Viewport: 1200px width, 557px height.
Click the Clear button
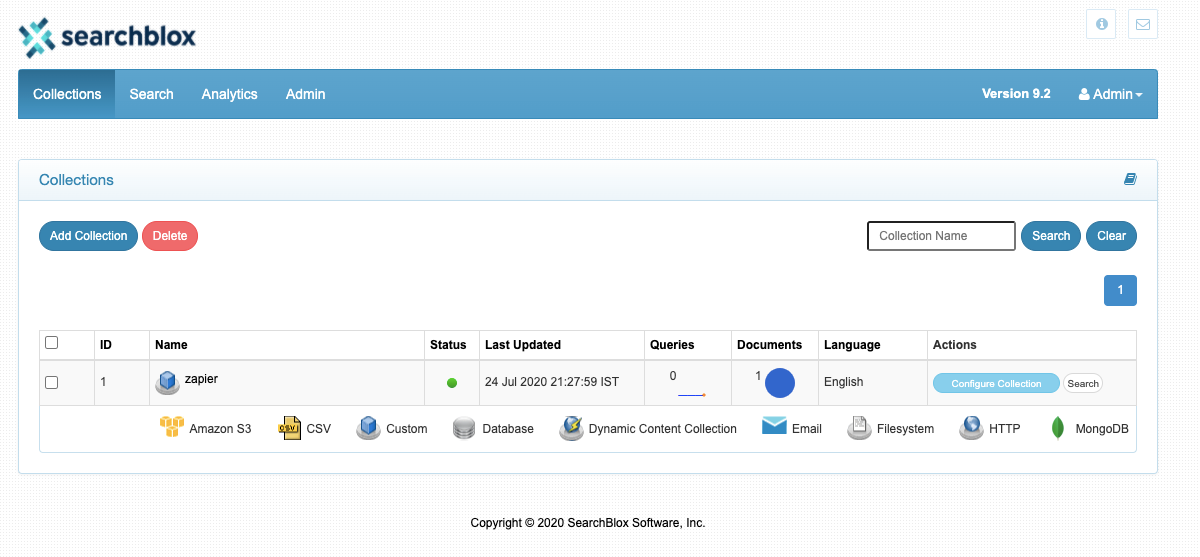click(x=1111, y=236)
